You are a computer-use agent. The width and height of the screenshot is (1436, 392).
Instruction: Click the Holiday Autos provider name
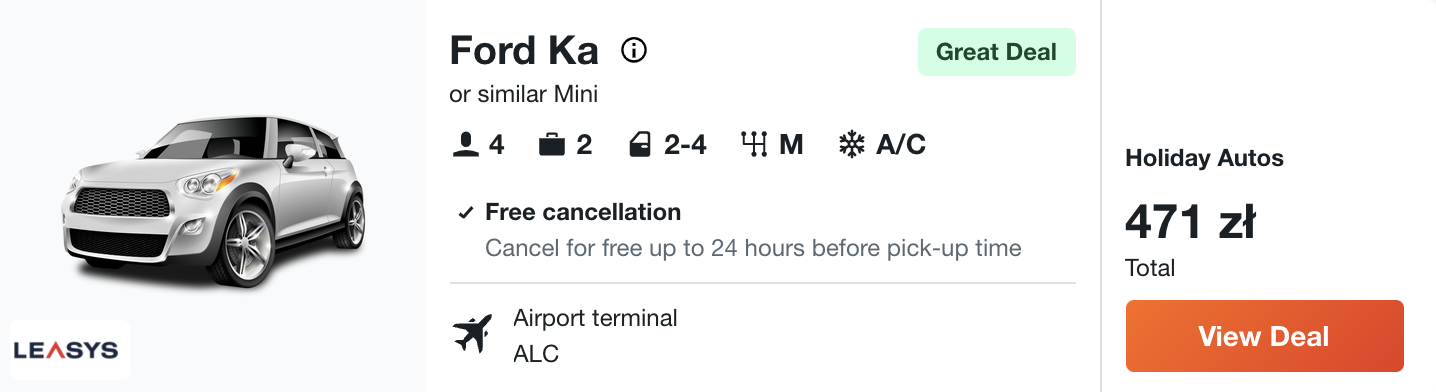[1204, 158]
